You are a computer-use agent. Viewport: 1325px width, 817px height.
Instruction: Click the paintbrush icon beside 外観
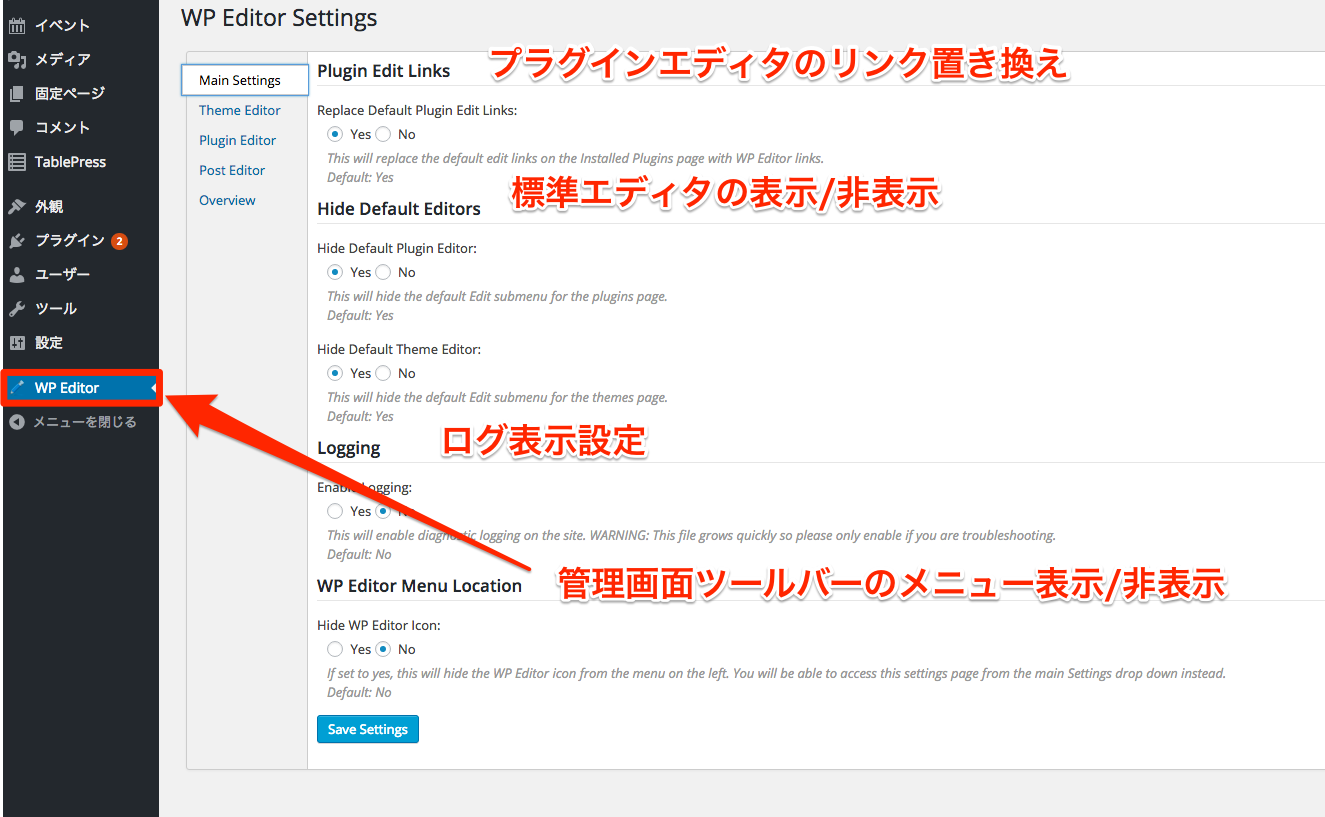pyautogui.click(x=17, y=207)
